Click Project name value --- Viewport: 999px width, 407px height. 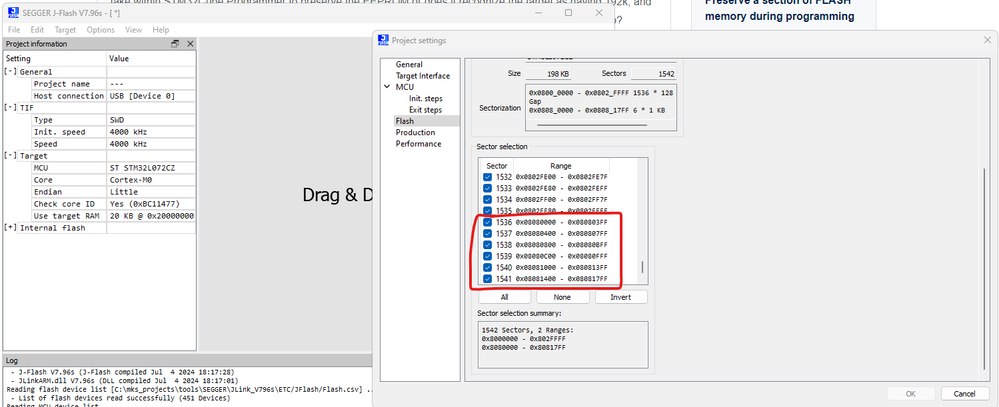pyautogui.click(x=151, y=84)
